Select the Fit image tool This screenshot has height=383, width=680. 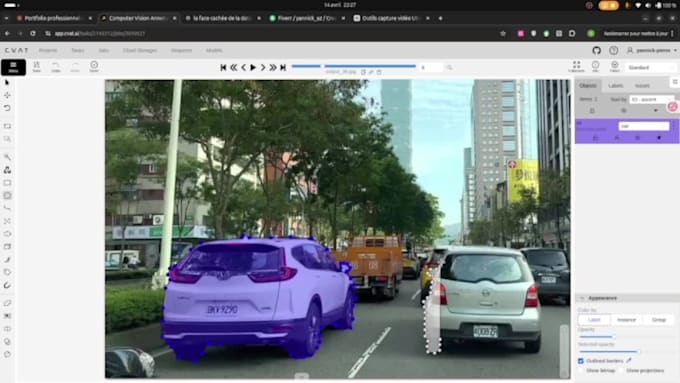point(7,126)
